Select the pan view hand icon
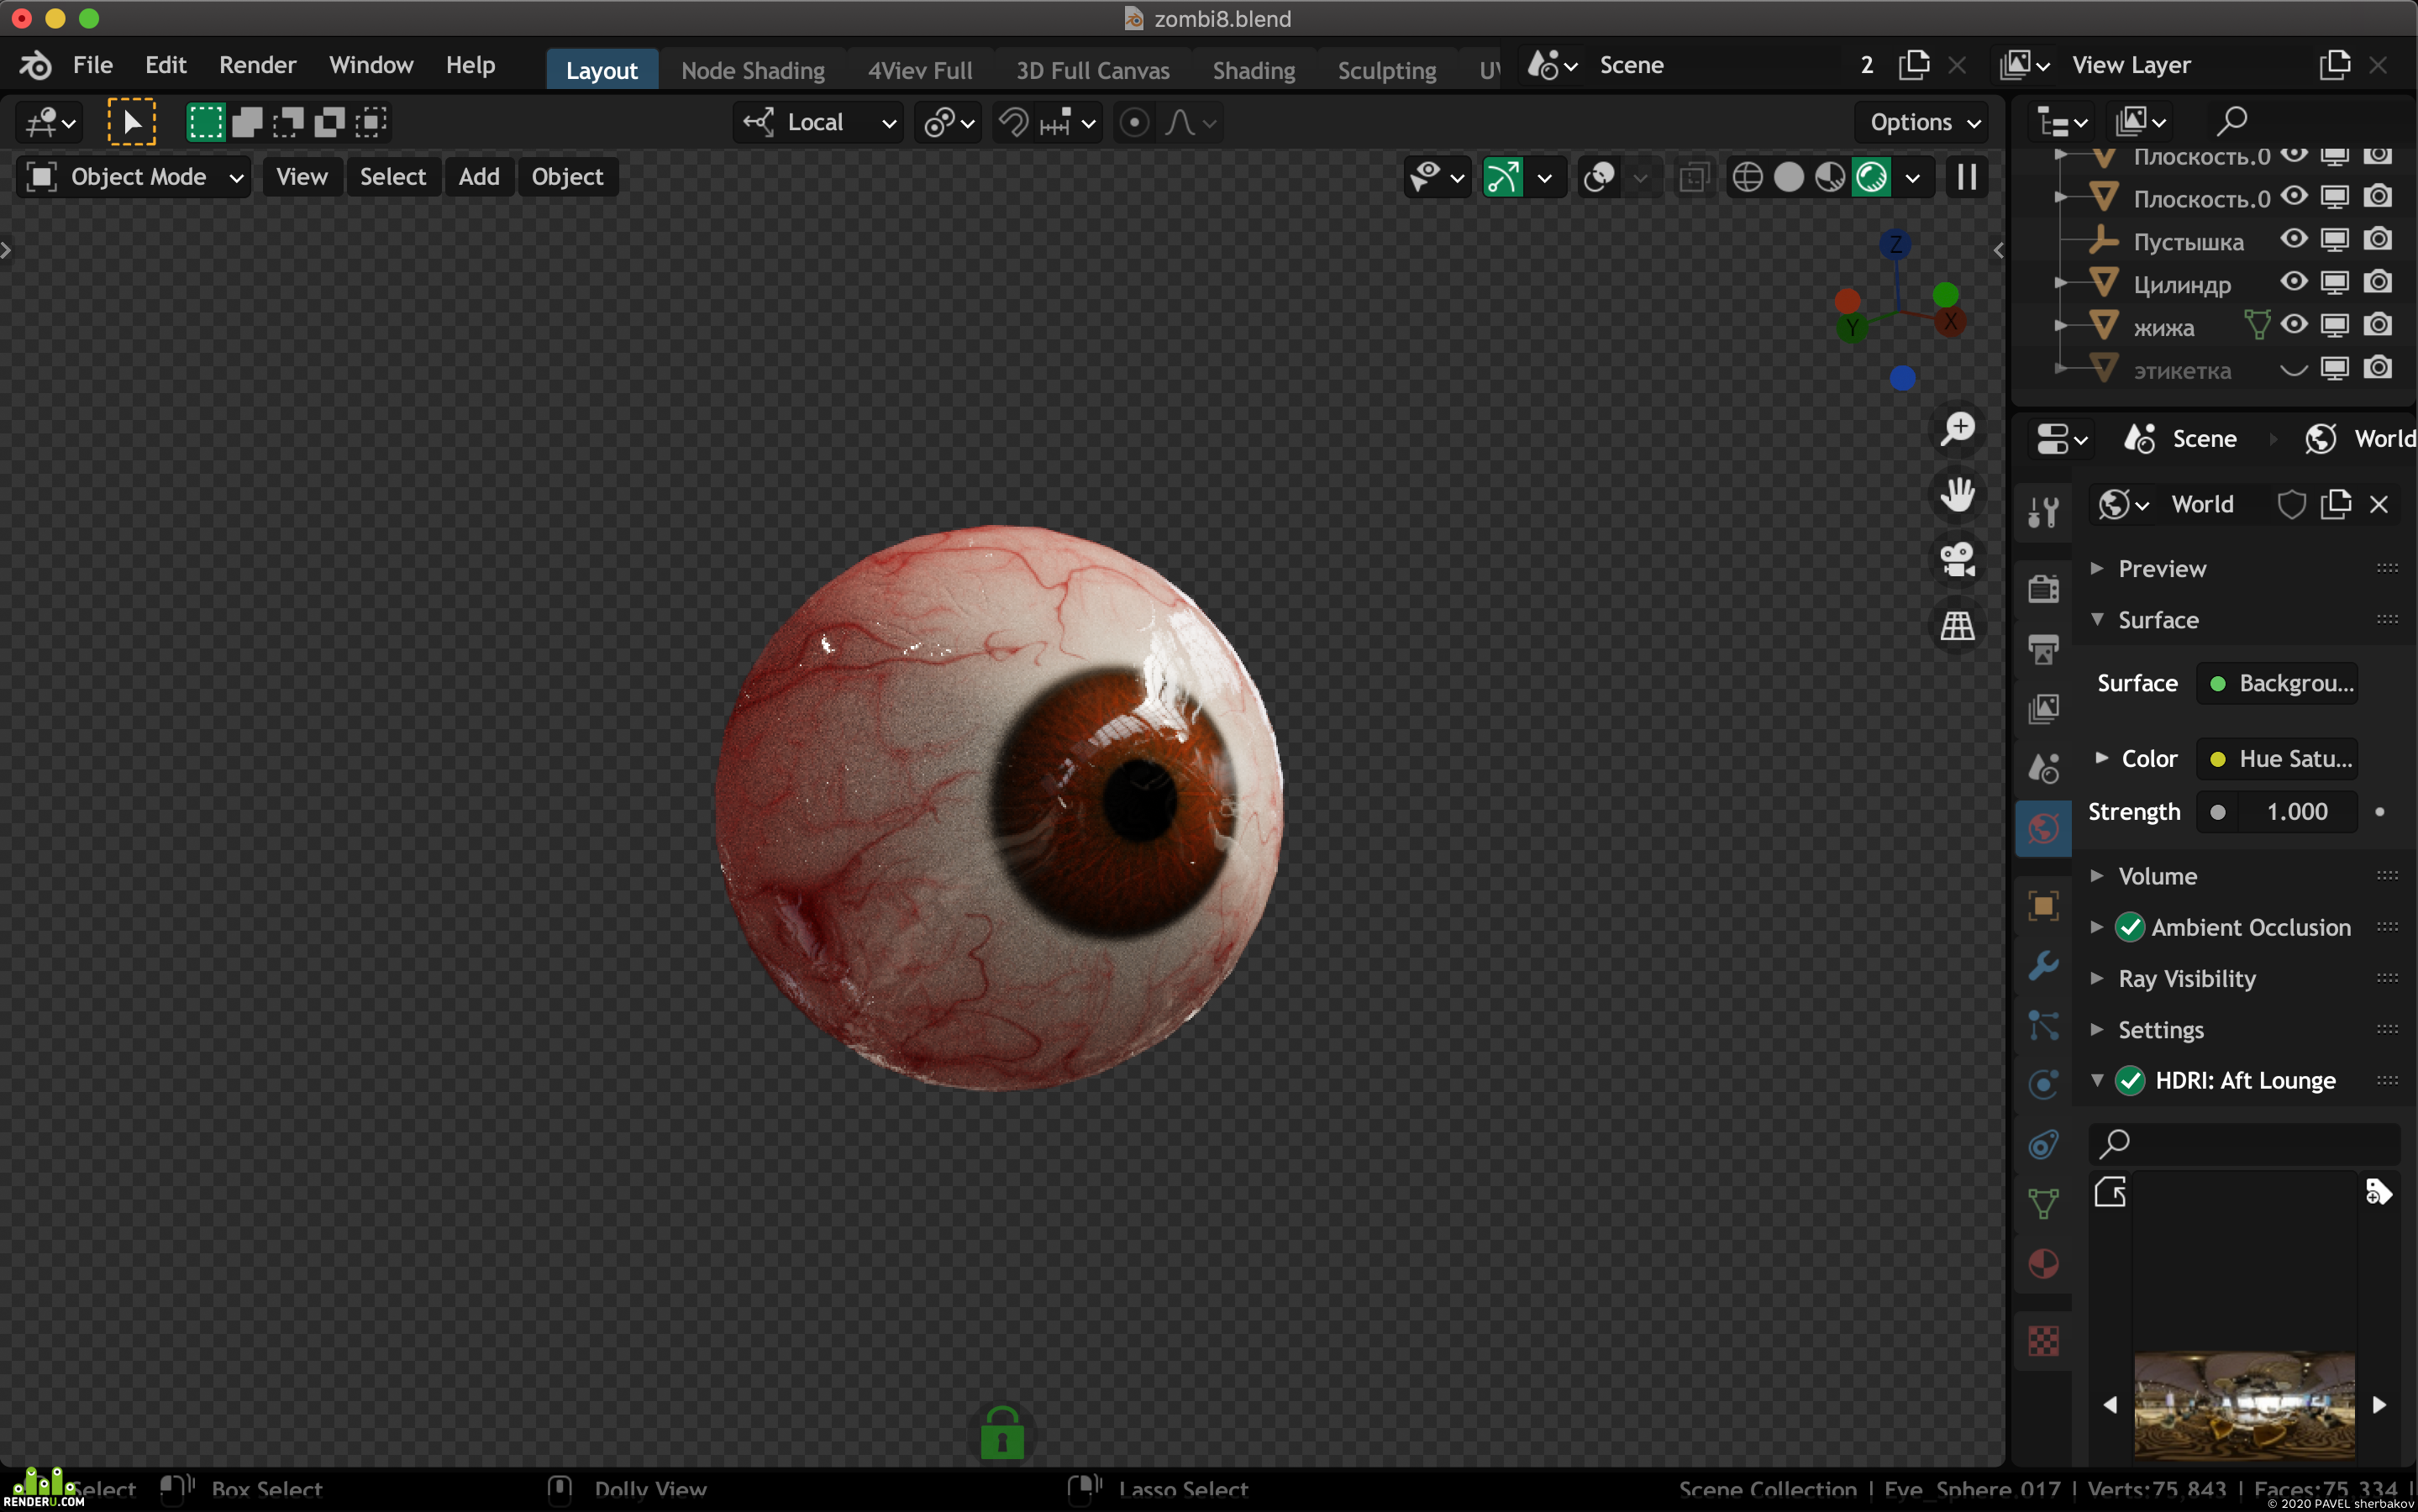2418x1512 pixels. (x=1957, y=495)
